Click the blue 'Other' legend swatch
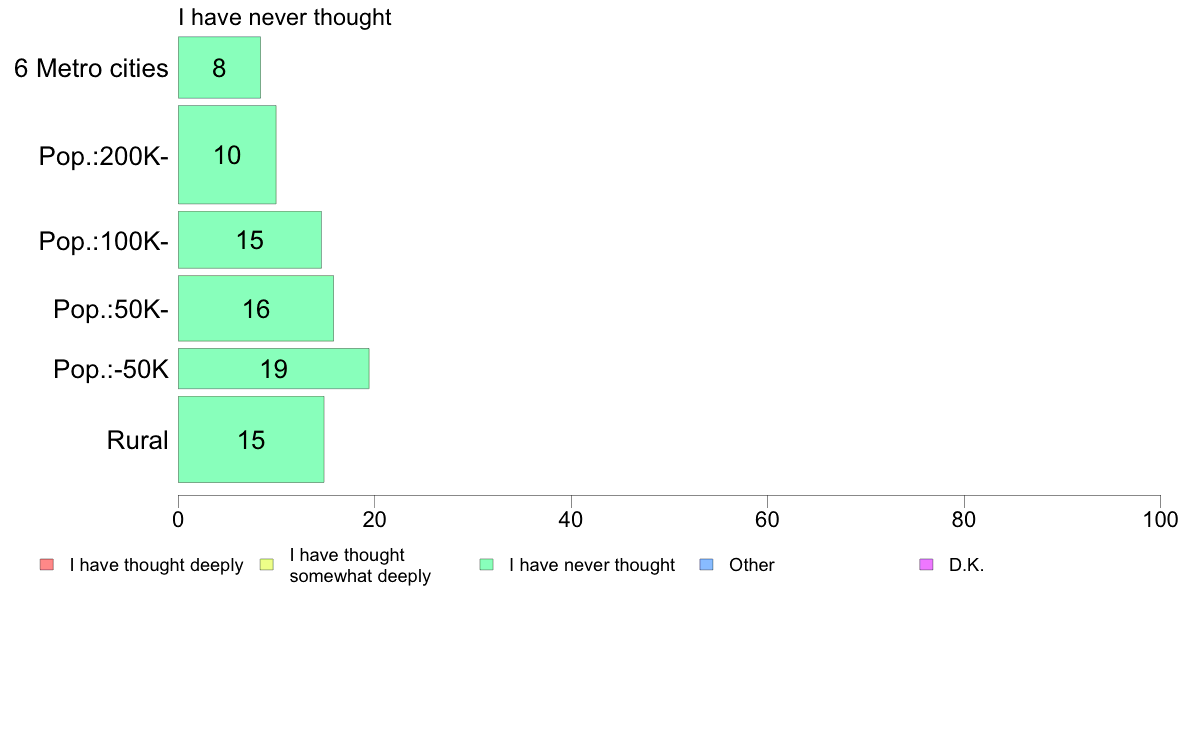 click(706, 565)
